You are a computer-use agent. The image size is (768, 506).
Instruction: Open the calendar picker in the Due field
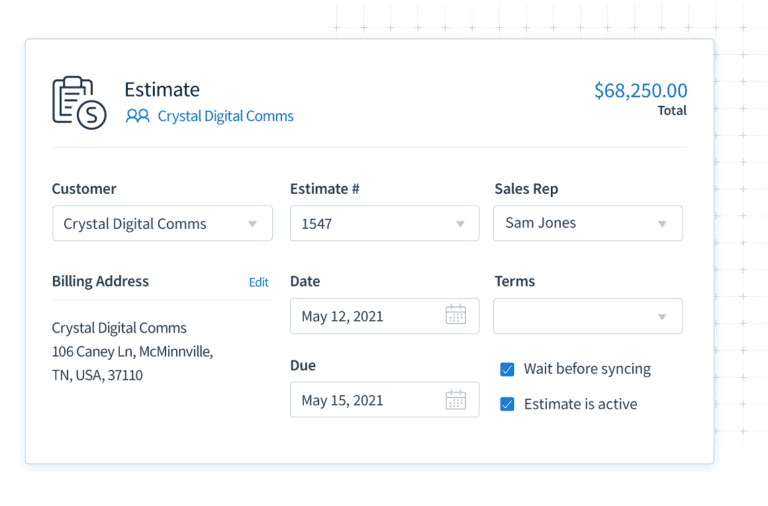pyautogui.click(x=455, y=400)
